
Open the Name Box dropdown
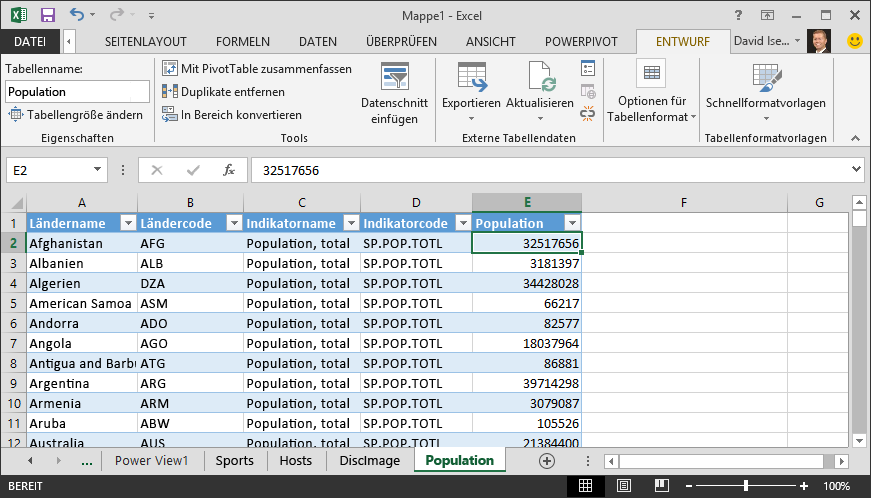point(97,169)
